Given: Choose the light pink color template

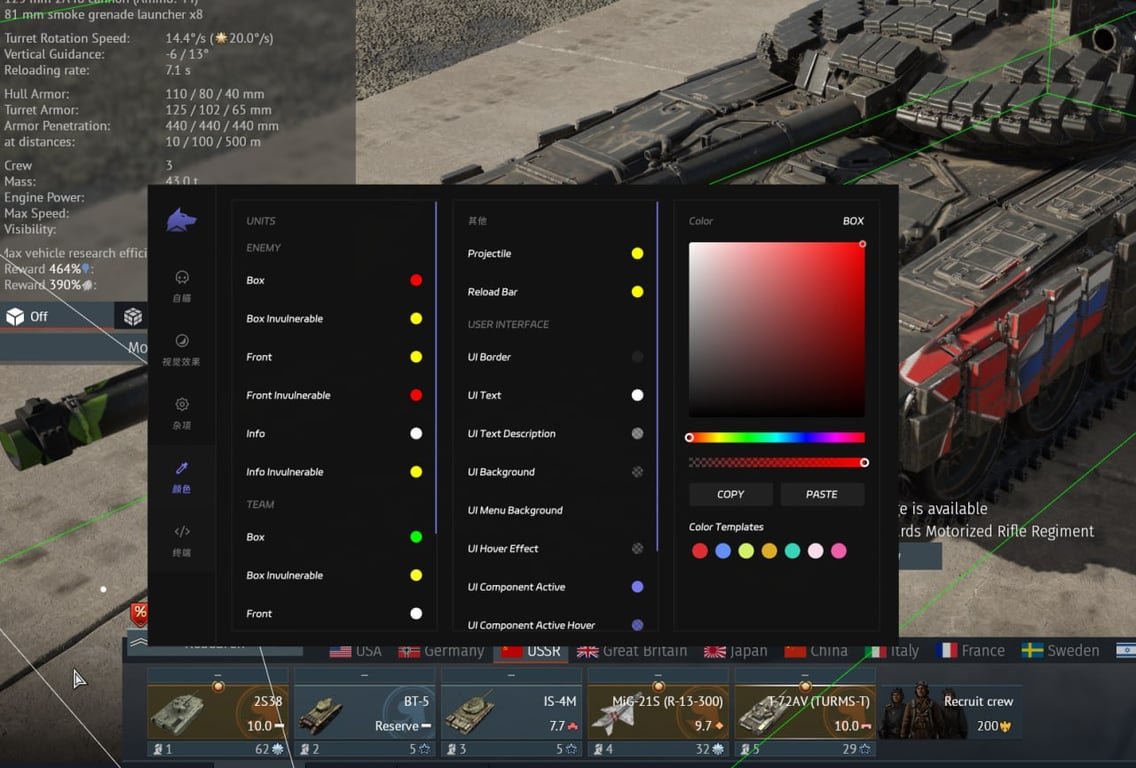Looking at the screenshot, I should pos(816,551).
